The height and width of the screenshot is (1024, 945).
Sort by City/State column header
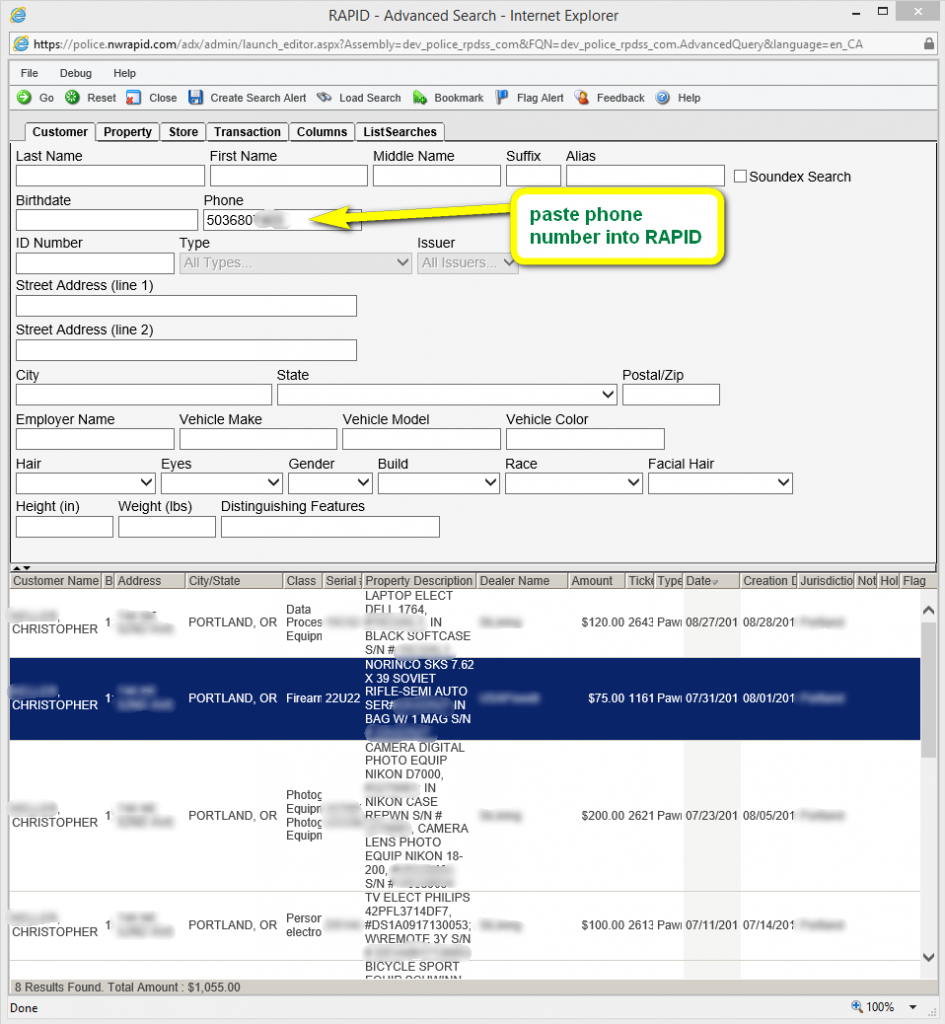[234, 581]
